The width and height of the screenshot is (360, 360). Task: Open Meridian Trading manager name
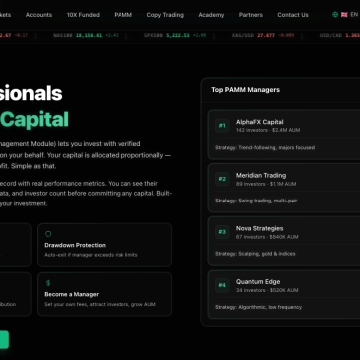point(261,175)
